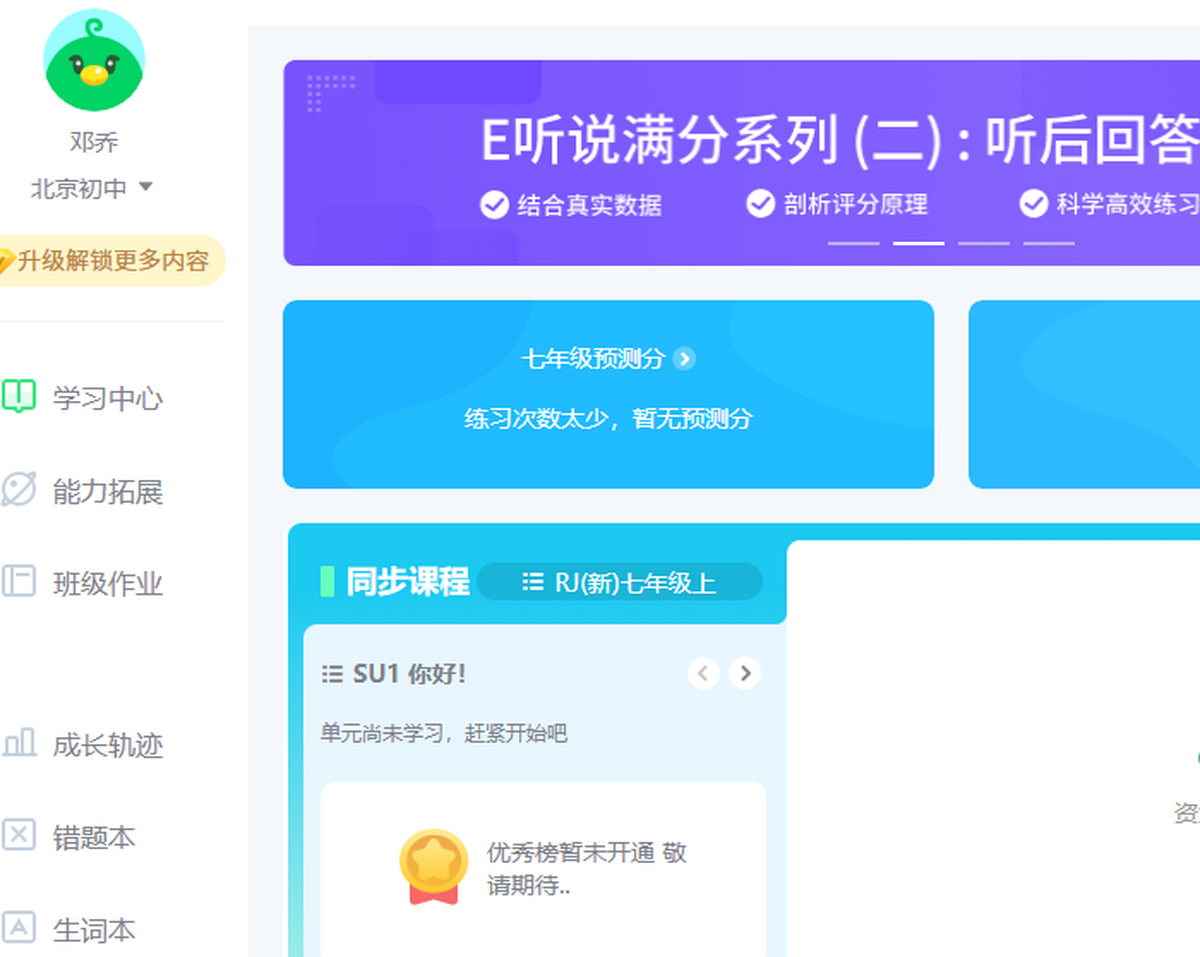This screenshot has width=1200, height=957.
Task: Click the 剖析评分原理 checkmark icon
Action: coord(759,205)
